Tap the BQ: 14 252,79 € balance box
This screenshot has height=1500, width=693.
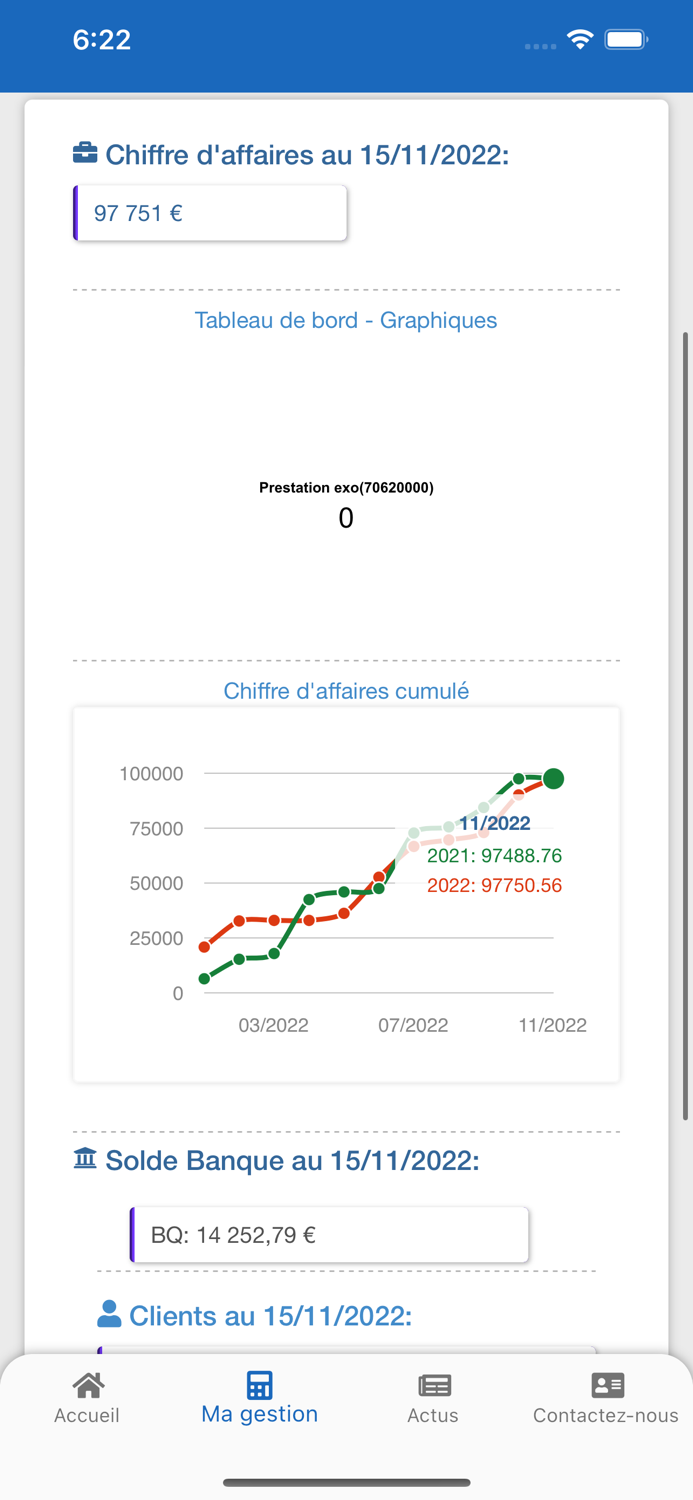coord(329,1235)
